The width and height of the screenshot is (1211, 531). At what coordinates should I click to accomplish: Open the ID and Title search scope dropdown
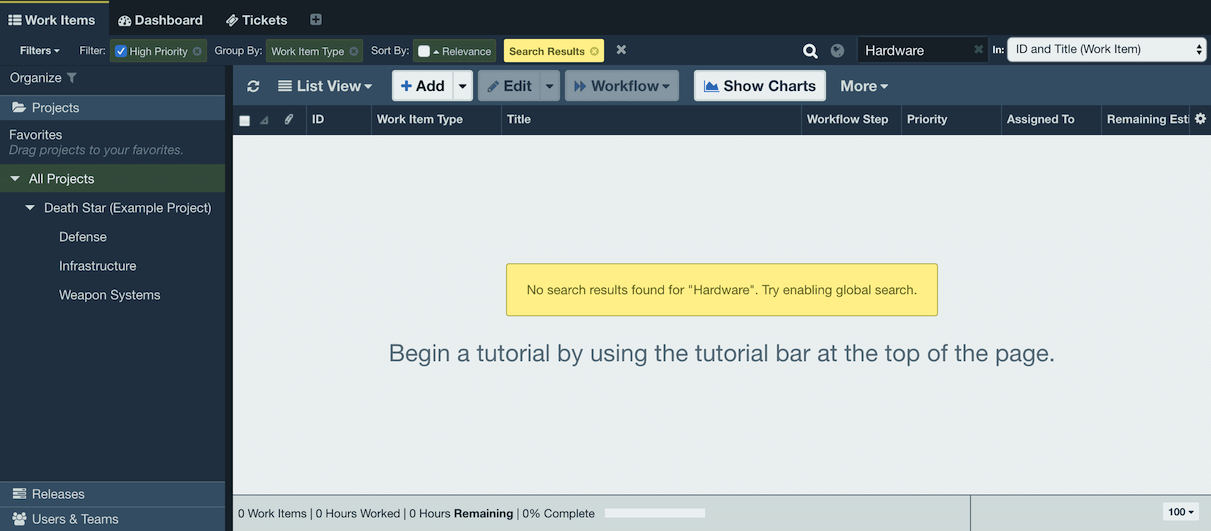(1107, 49)
